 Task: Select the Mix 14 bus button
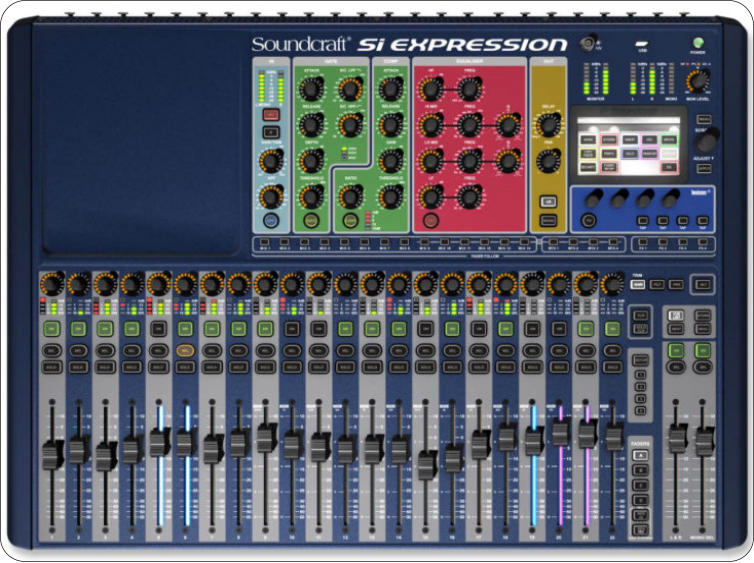525,242
